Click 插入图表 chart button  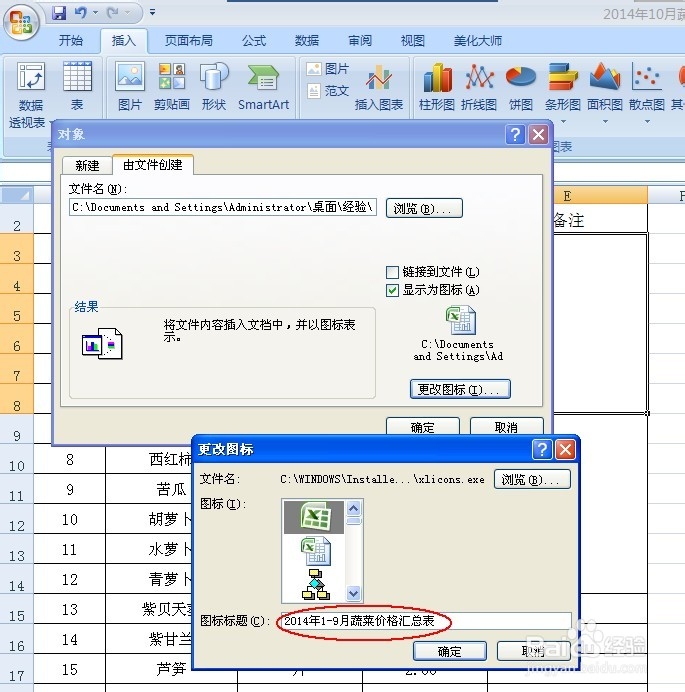point(379,86)
